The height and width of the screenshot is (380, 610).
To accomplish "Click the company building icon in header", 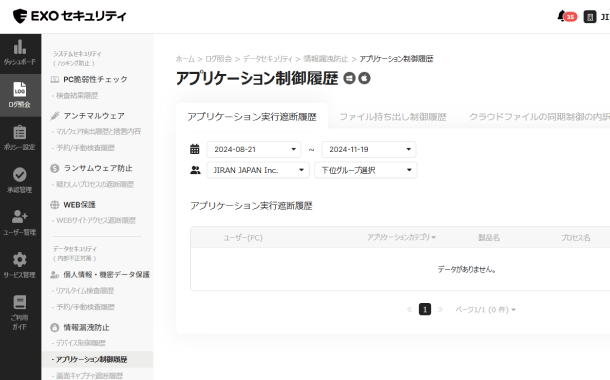I will [590, 17].
